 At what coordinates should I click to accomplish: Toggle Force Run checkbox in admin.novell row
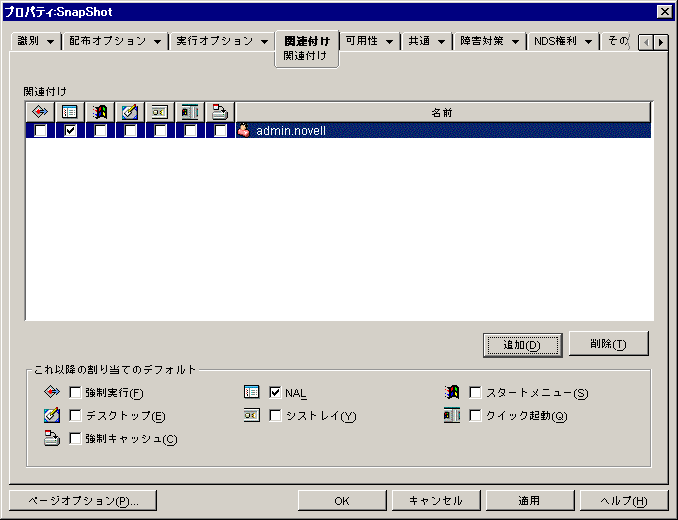41,131
